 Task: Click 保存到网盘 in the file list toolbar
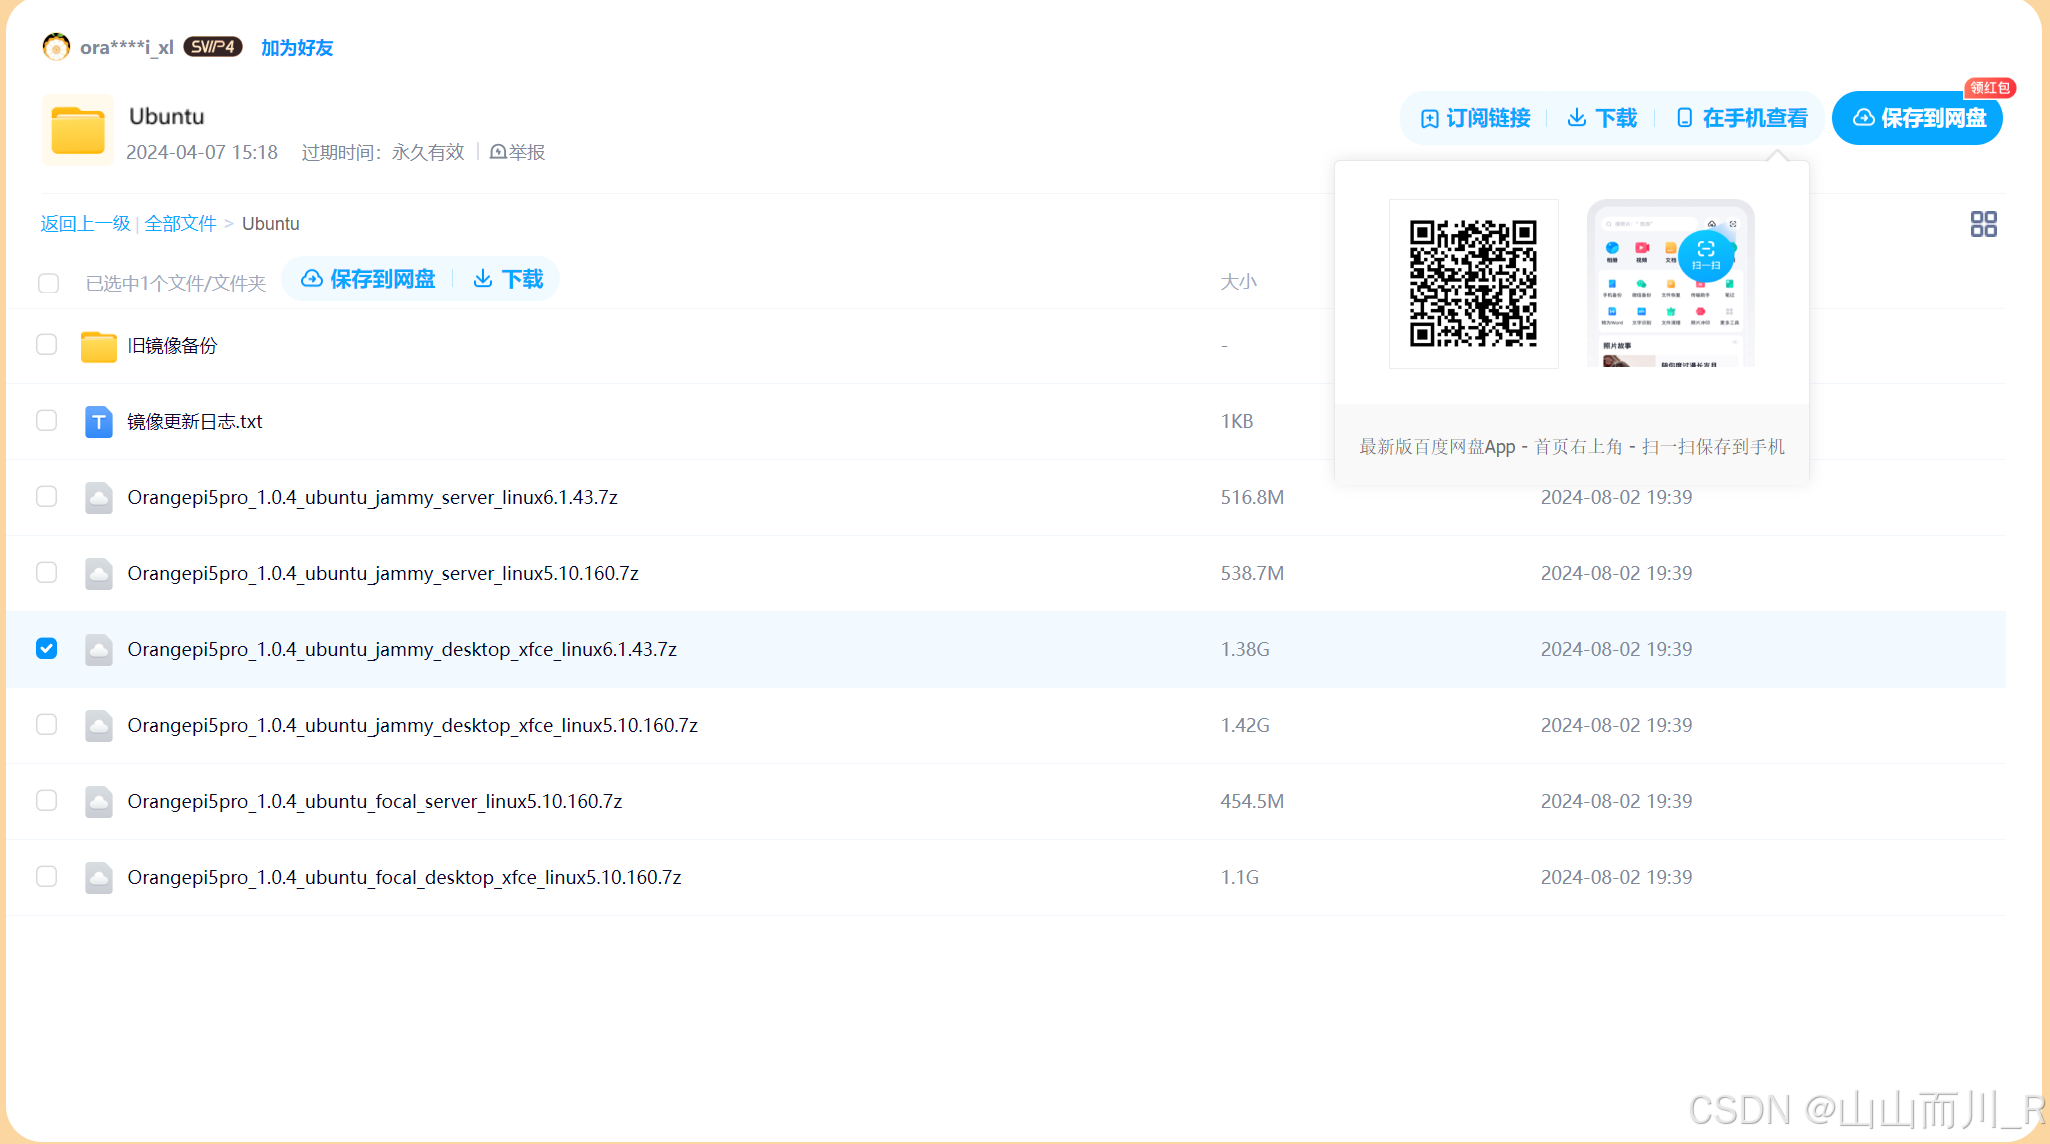tap(368, 279)
